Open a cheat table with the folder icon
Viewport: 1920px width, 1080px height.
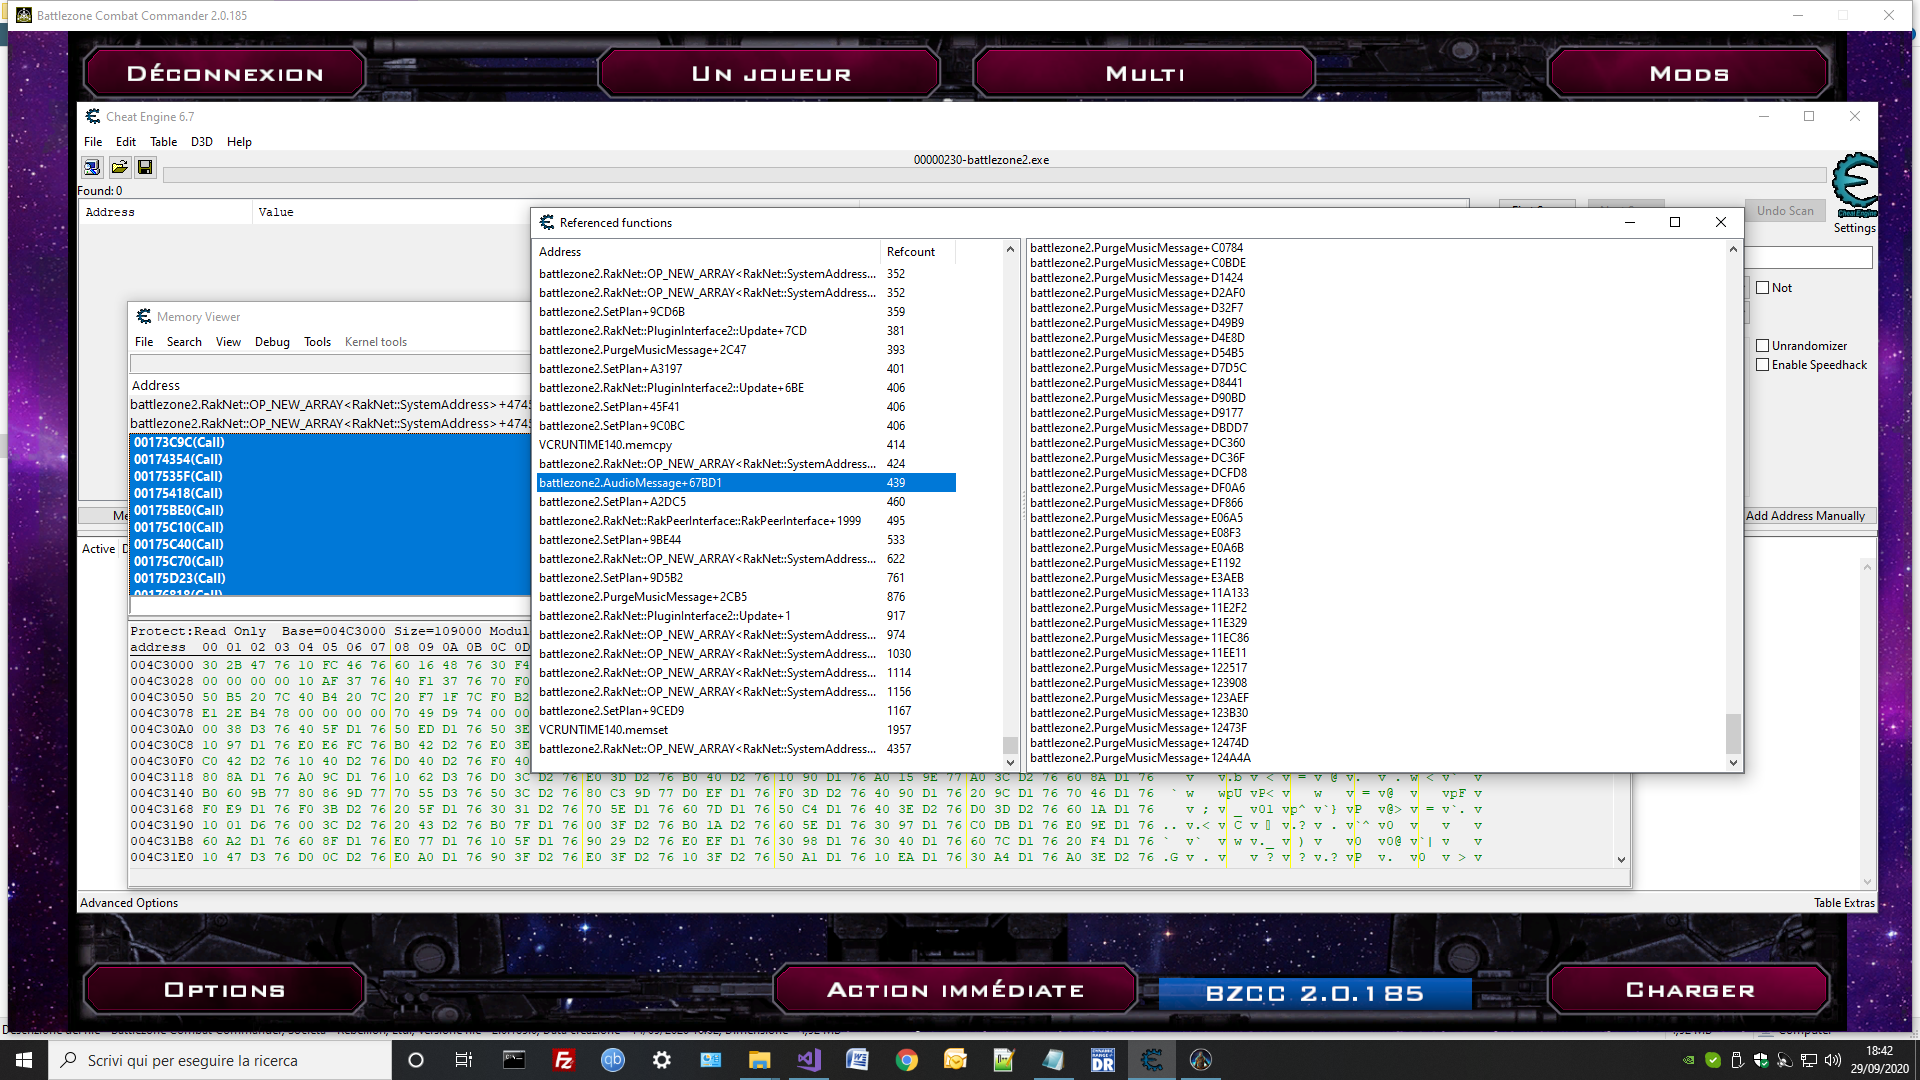click(119, 167)
